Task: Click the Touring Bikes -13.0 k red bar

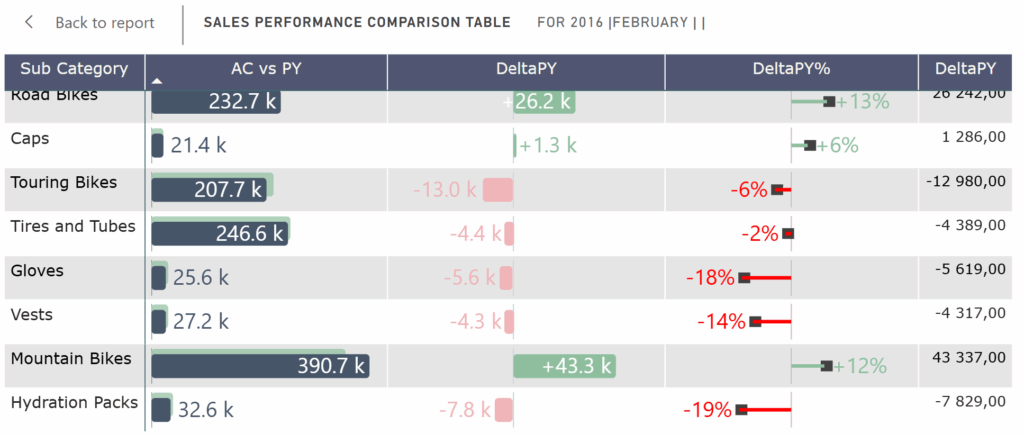Action: coord(498,190)
